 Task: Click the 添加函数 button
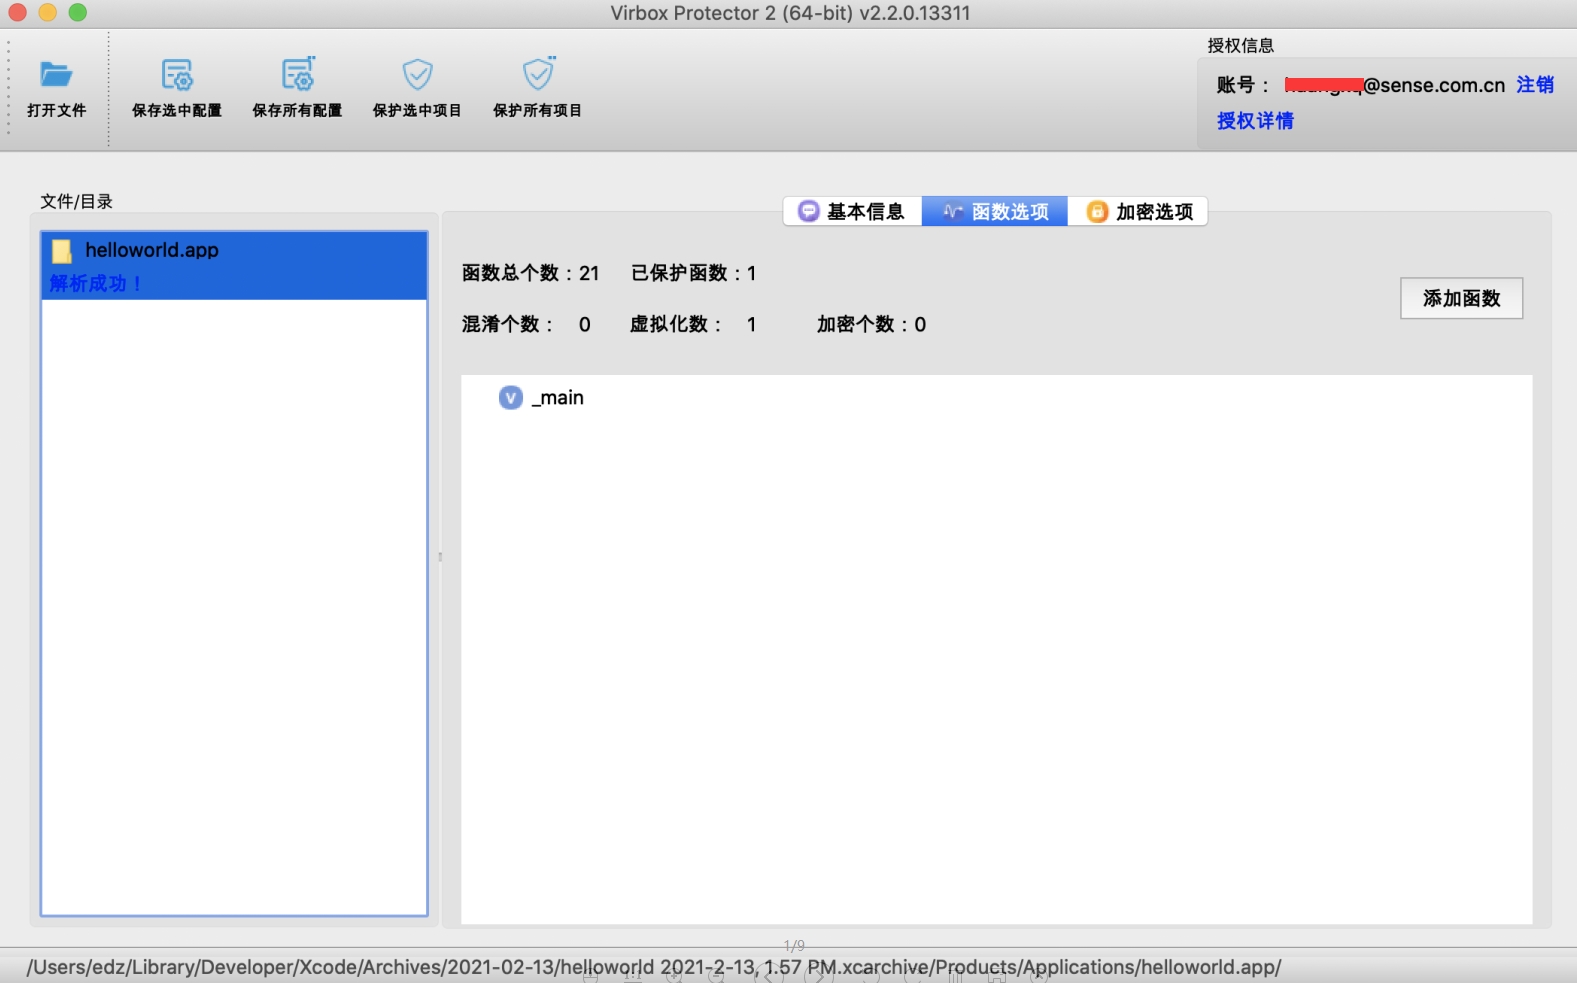click(1461, 298)
